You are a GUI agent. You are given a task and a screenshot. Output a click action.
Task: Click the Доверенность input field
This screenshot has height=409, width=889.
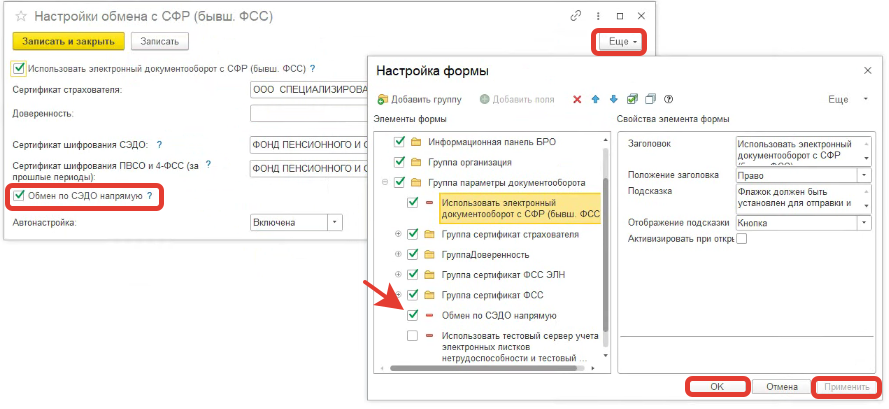[x=309, y=113]
